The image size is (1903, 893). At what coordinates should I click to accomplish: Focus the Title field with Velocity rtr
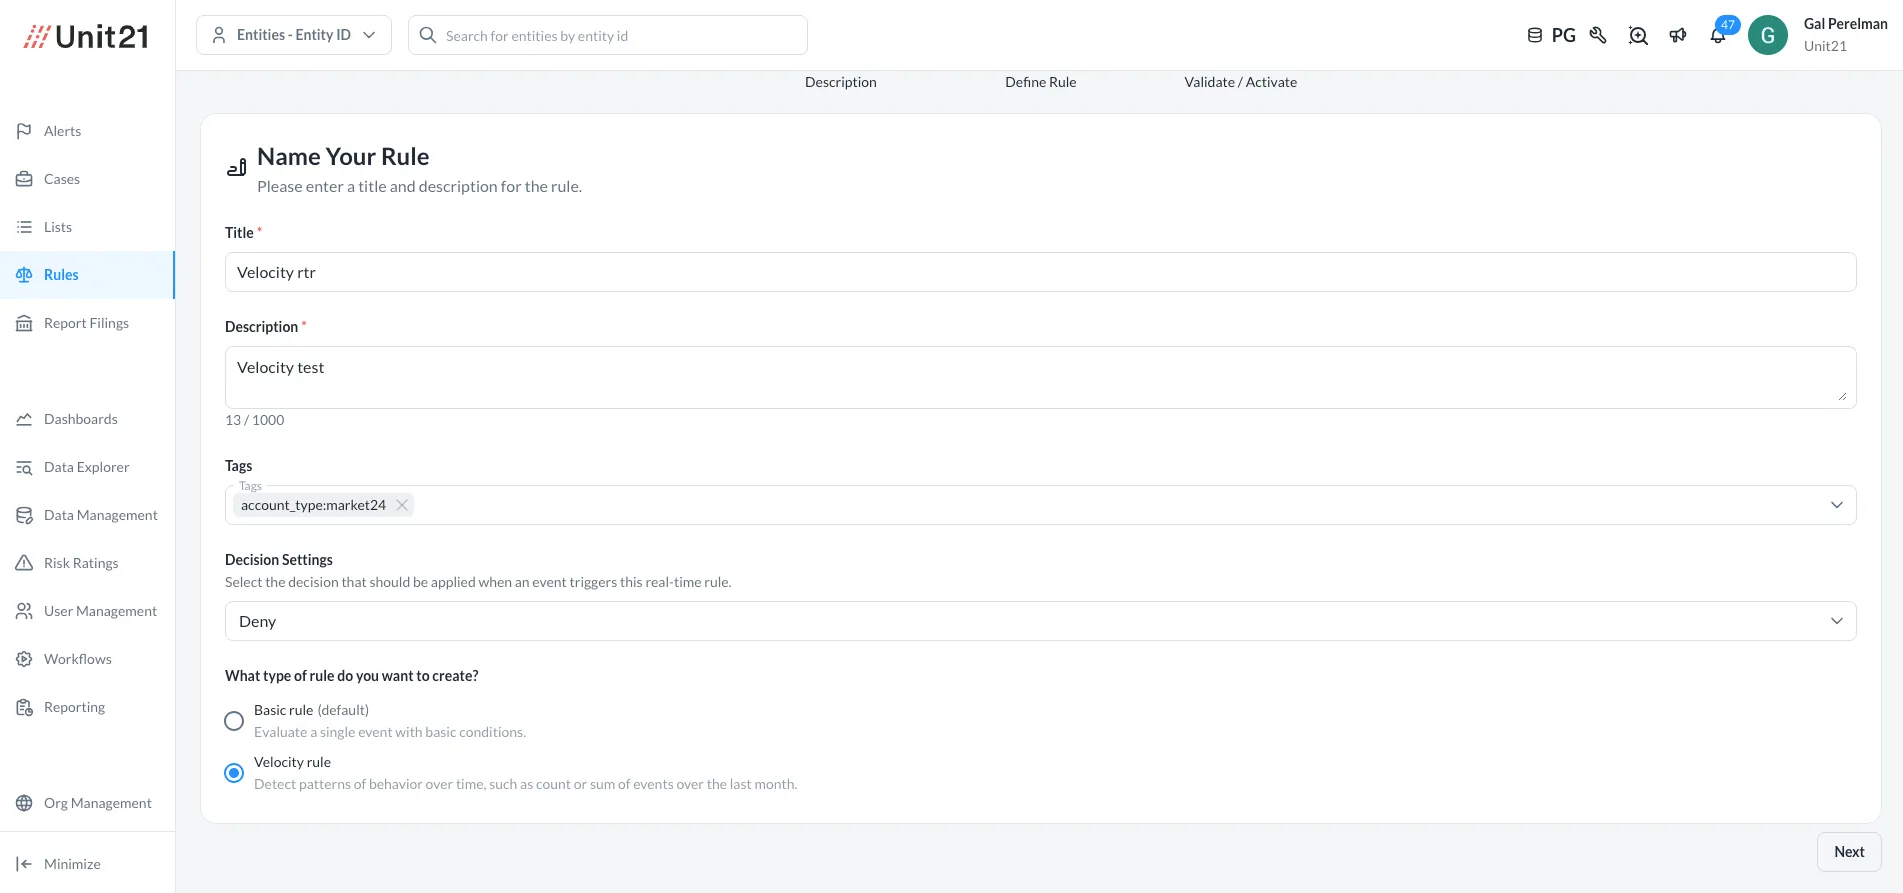[x=1041, y=272]
